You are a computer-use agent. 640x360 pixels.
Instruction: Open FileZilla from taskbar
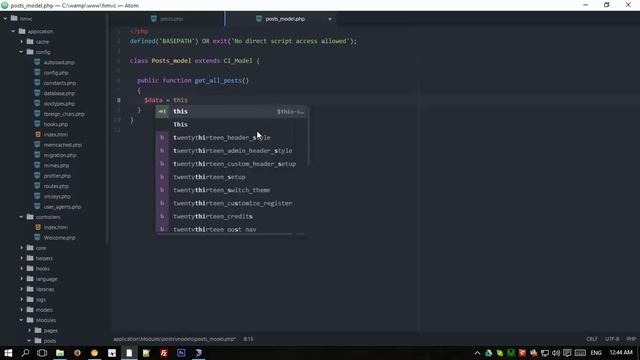164,353
